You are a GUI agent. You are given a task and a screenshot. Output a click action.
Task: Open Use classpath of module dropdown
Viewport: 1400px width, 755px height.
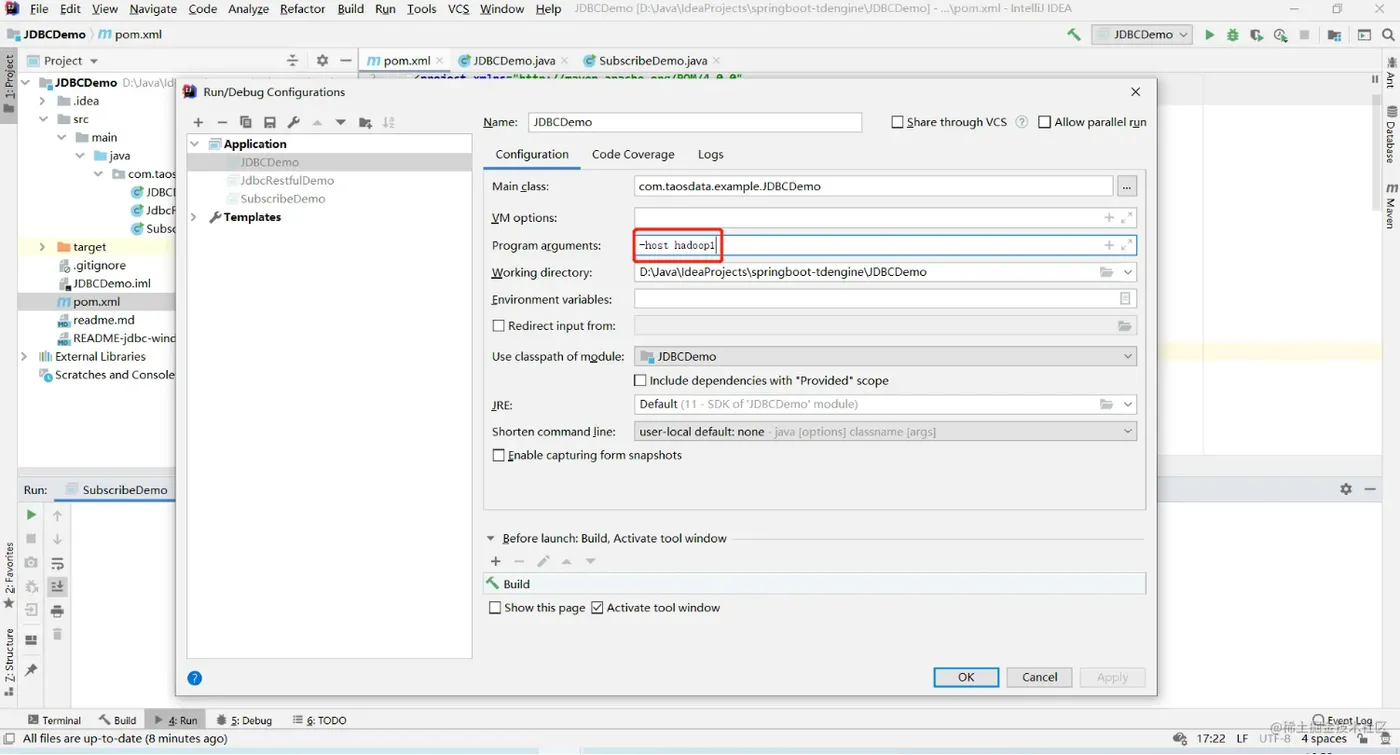click(x=885, y=356)
